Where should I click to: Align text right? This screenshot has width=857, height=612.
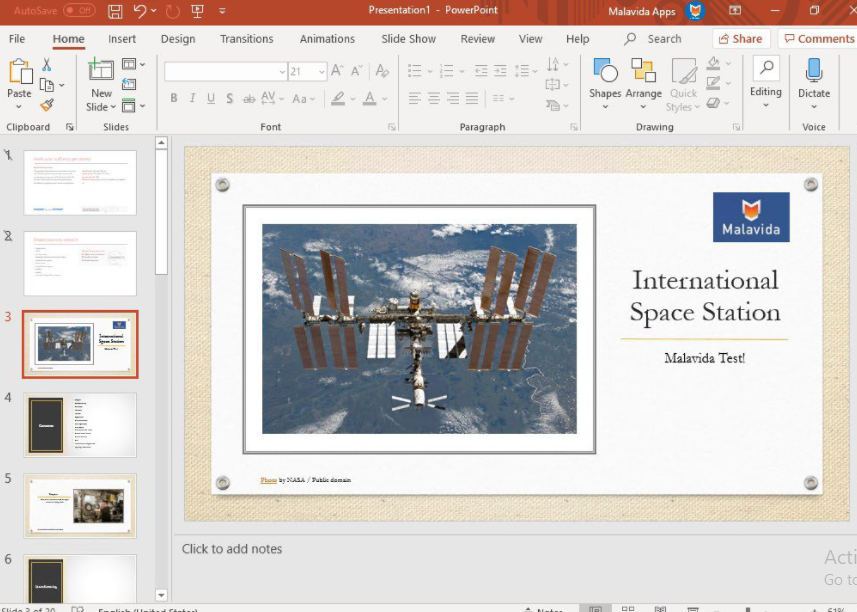pos(453,98)
